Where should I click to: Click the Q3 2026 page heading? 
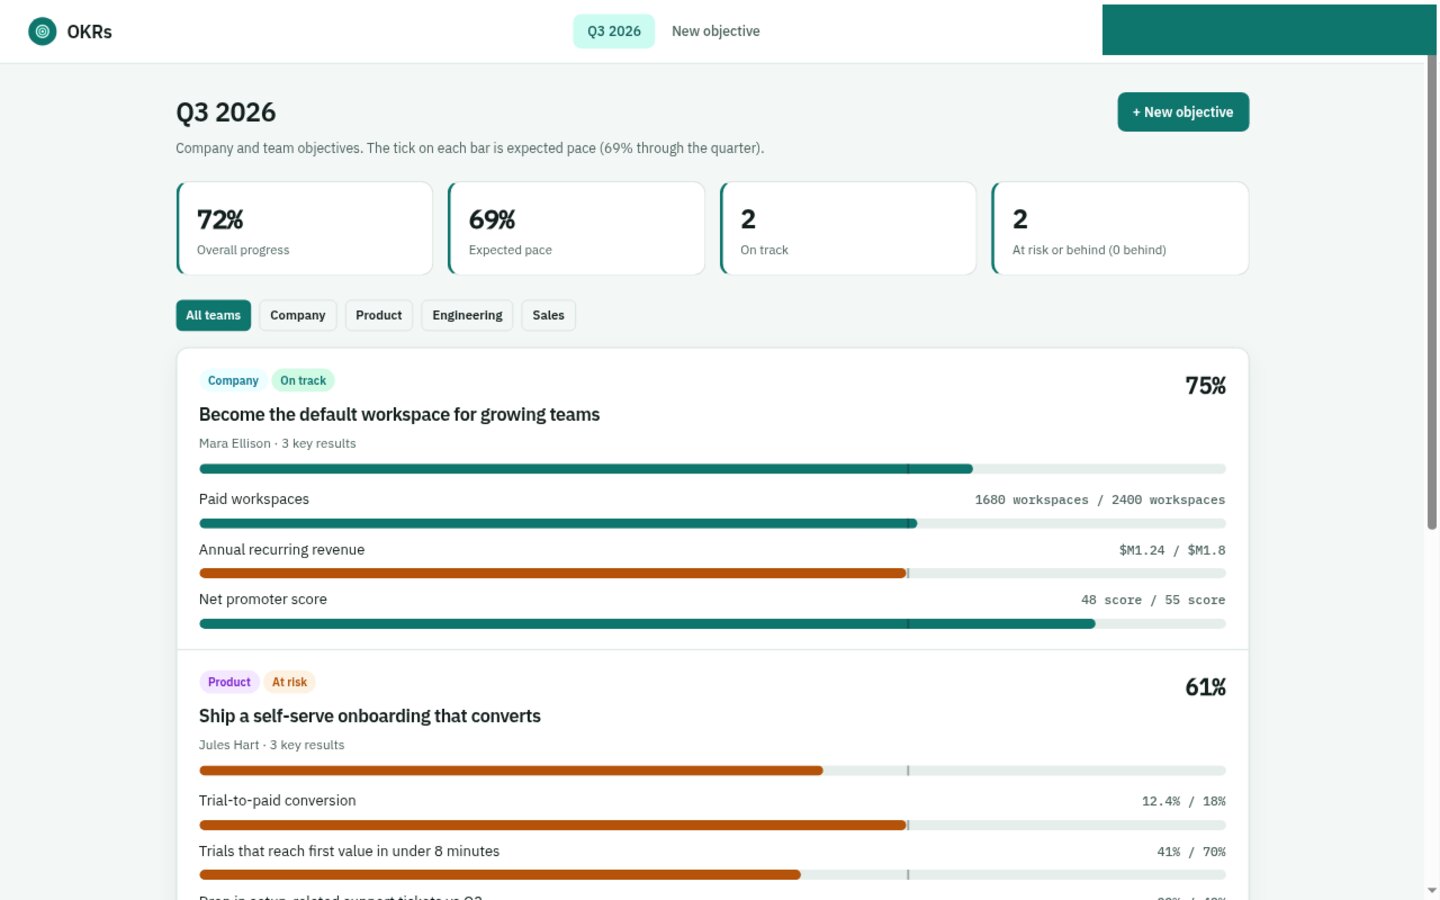click(x=226, y=112)
